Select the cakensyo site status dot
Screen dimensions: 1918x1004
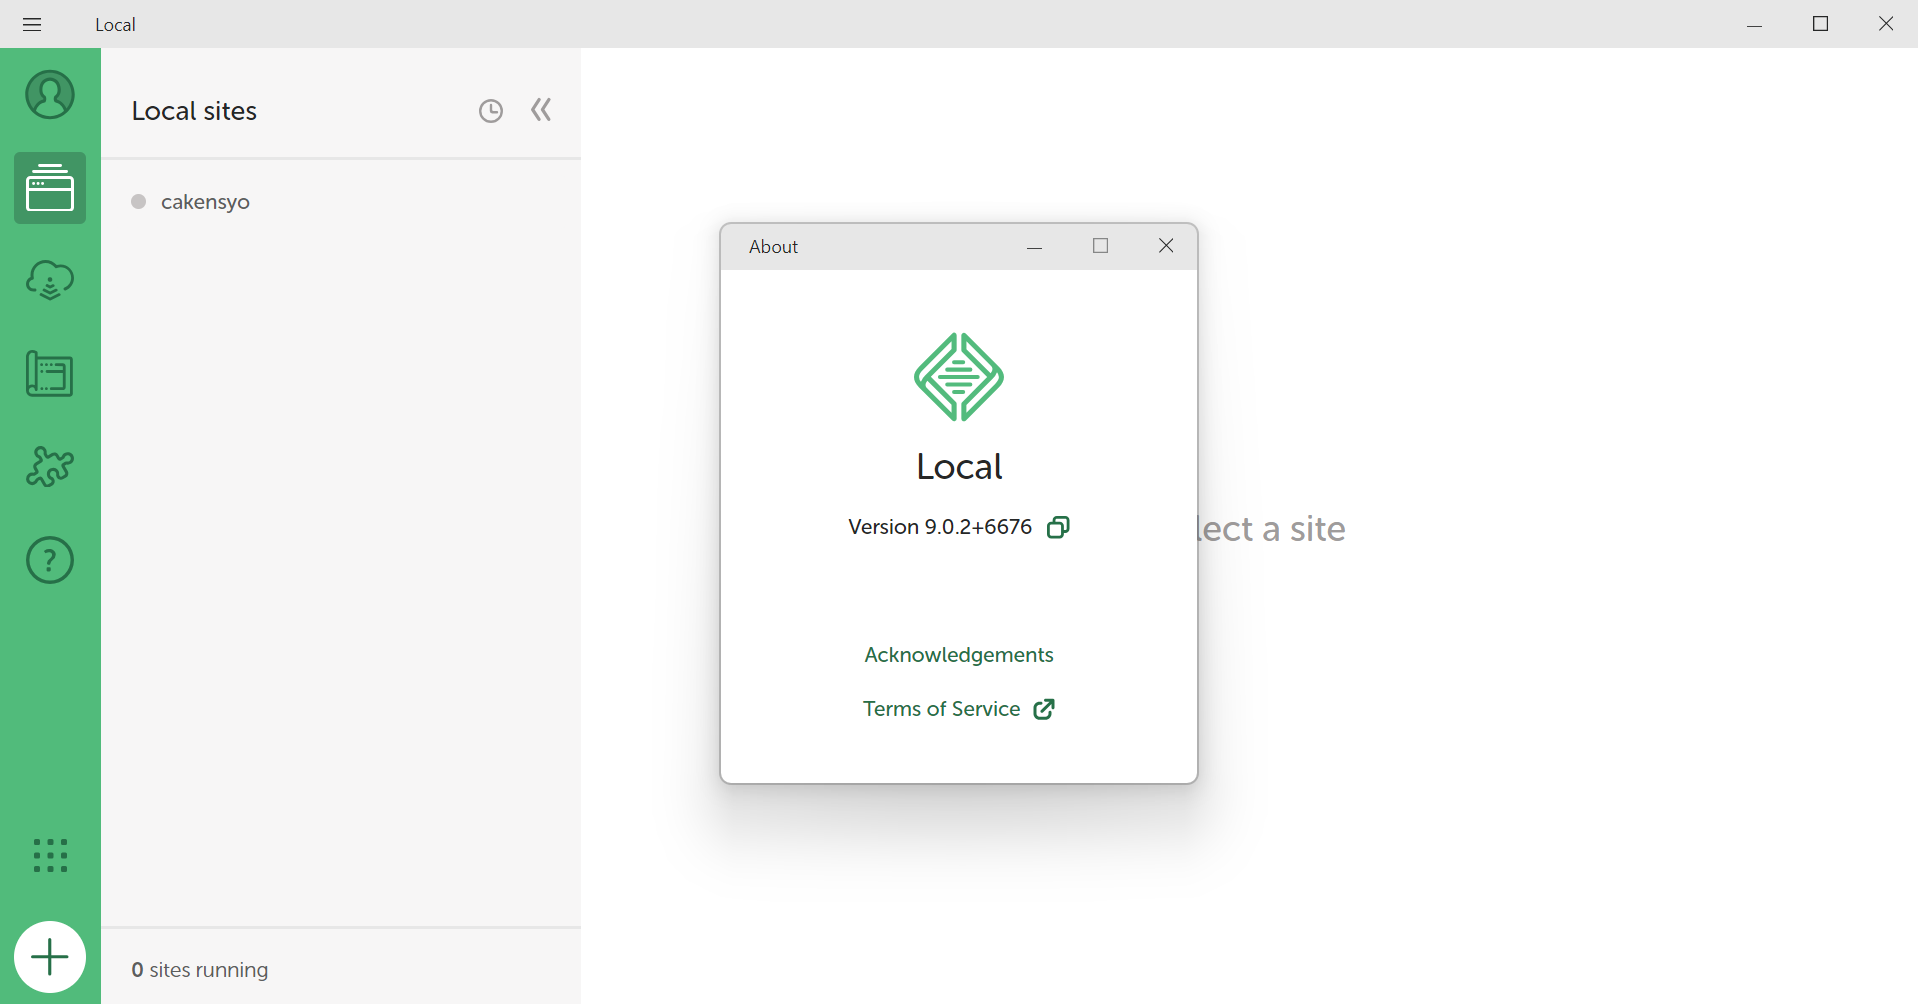coord(137,201)
